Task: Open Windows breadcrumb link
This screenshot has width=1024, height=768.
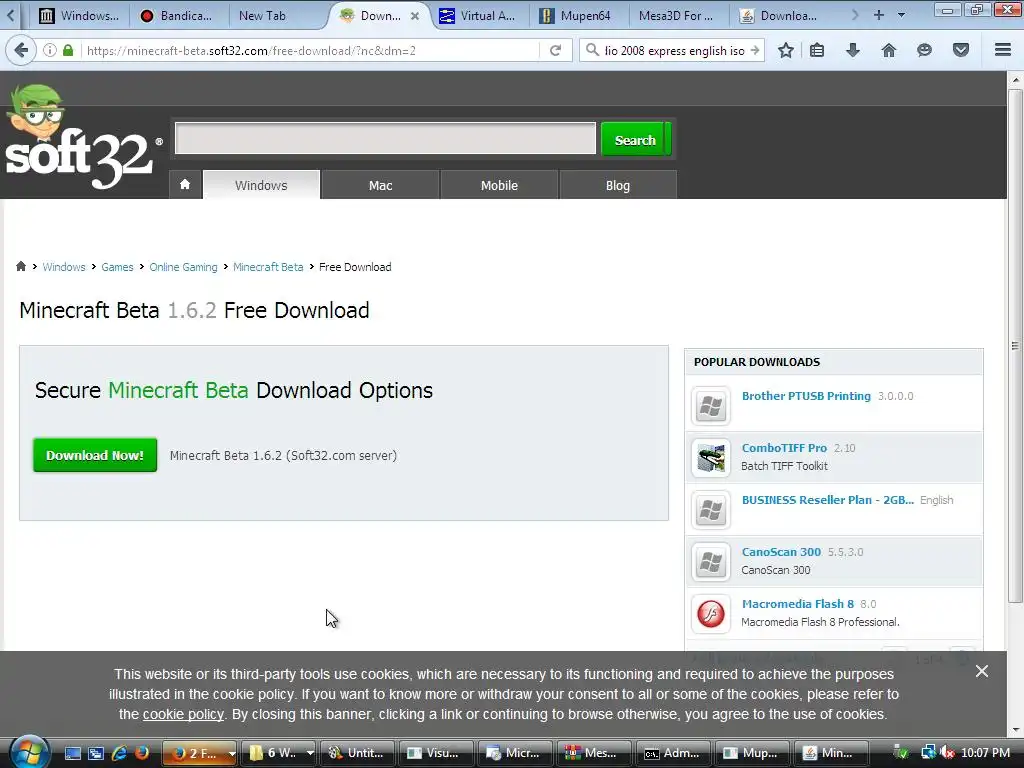Action: coord(64,266)
